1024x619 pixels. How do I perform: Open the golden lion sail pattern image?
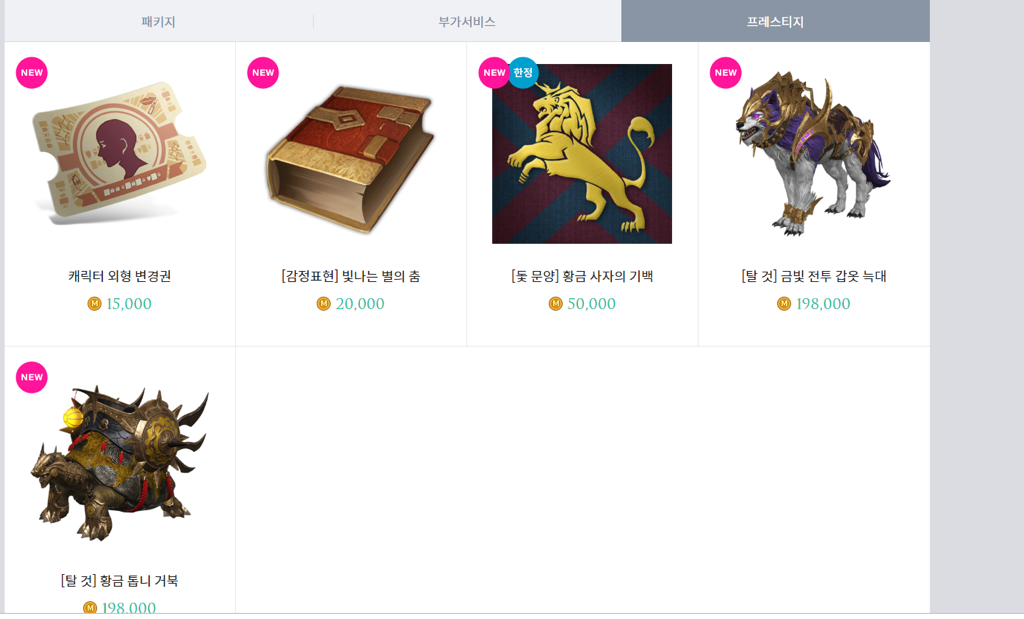click(x=582, y=153)
